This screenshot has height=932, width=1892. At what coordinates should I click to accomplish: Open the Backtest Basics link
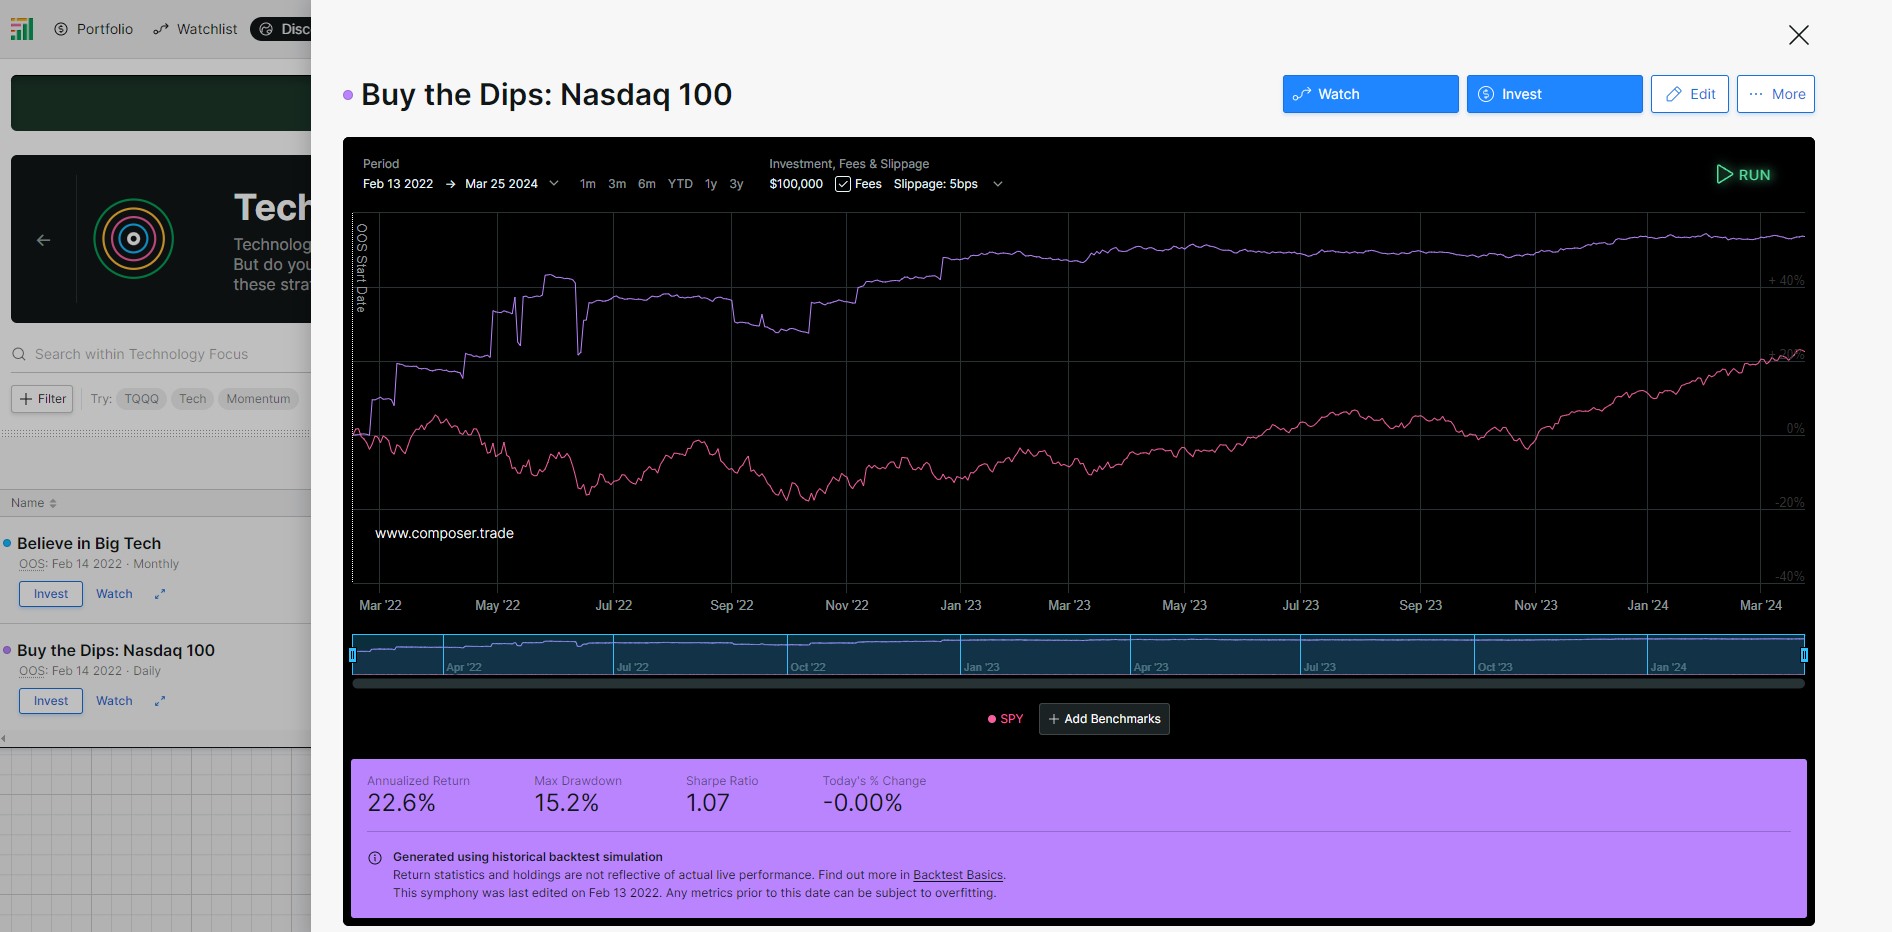[958, 875]
